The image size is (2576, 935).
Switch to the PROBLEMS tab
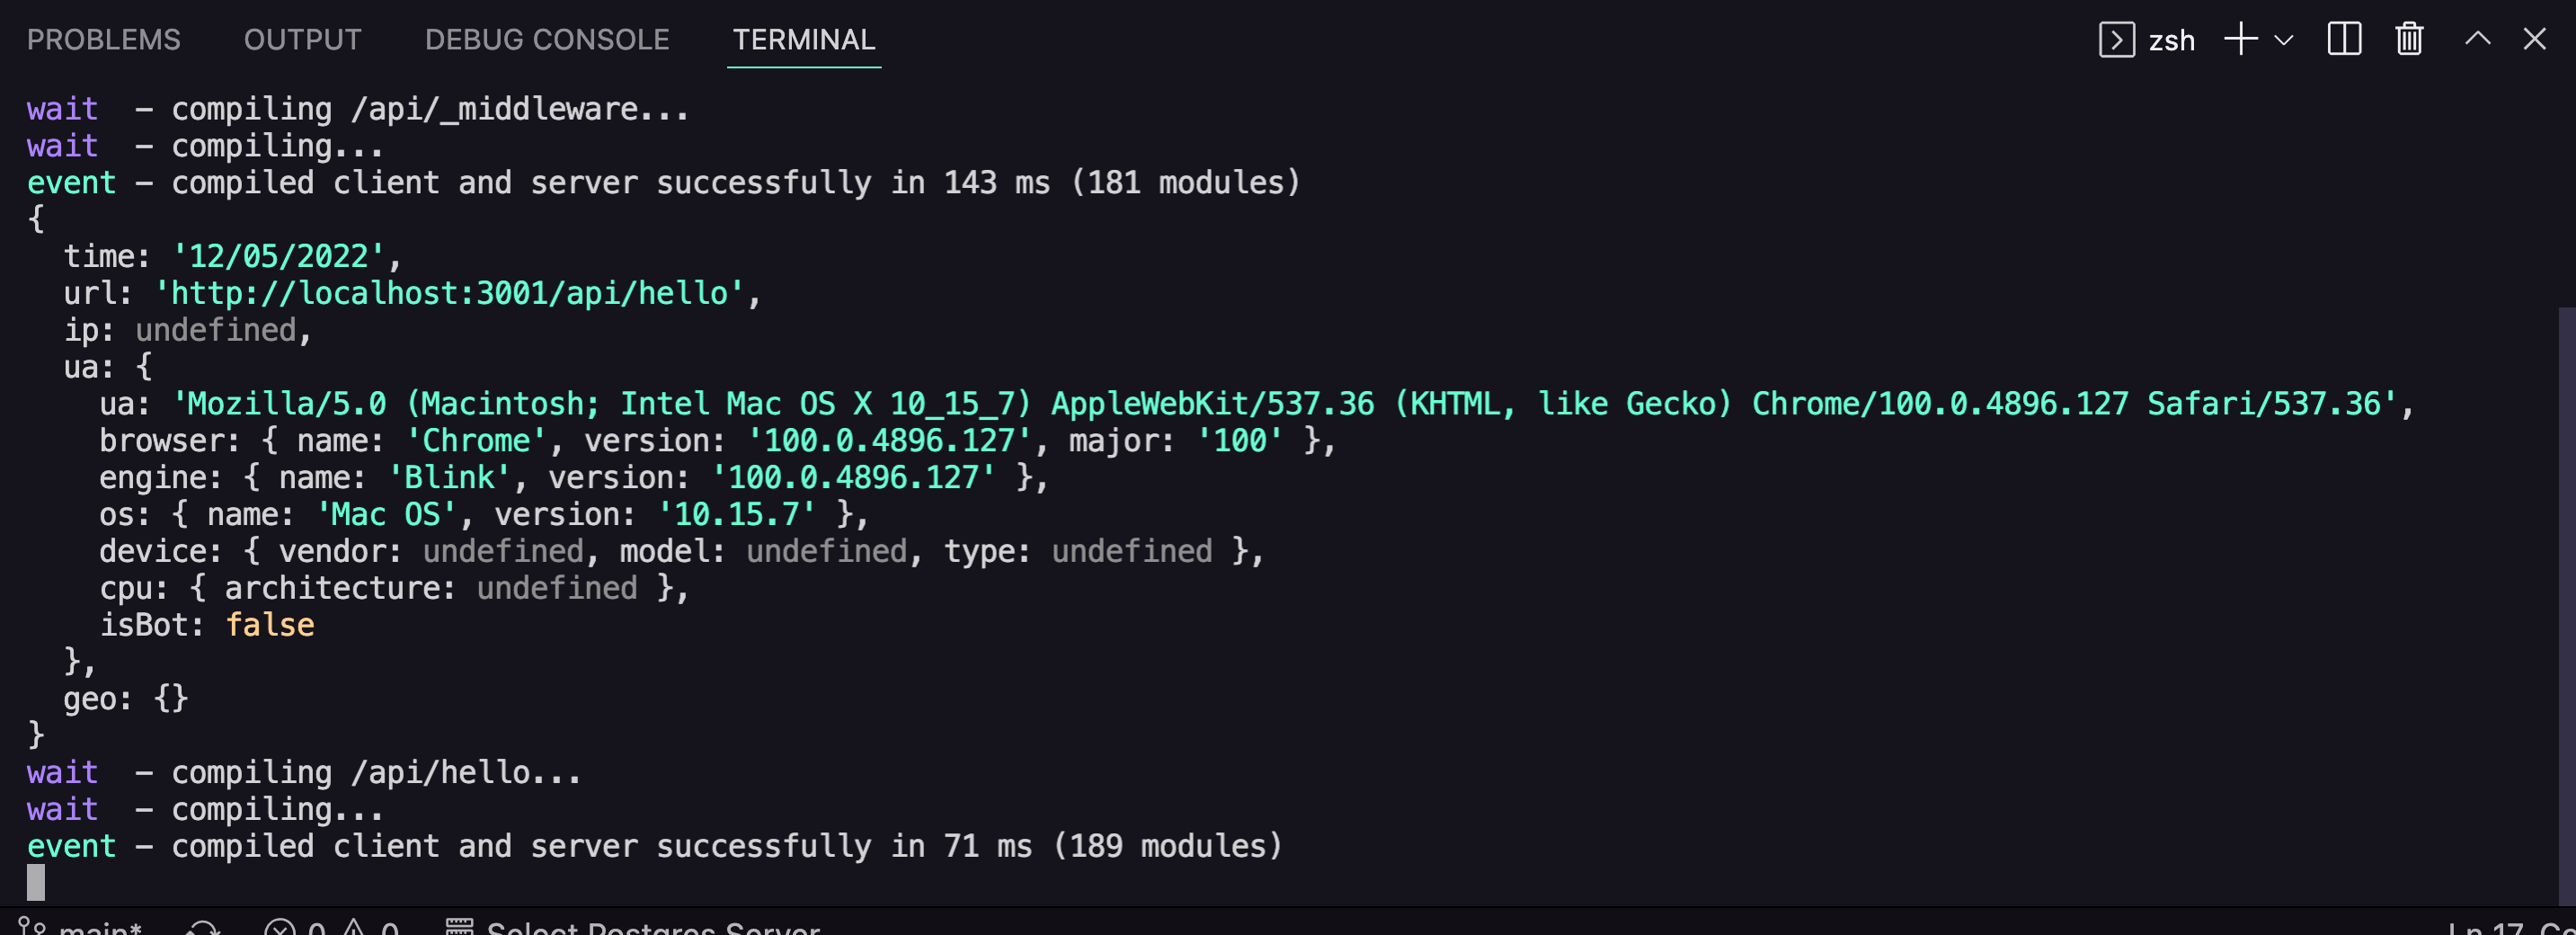pyautogui.click(x=103, y=40)
